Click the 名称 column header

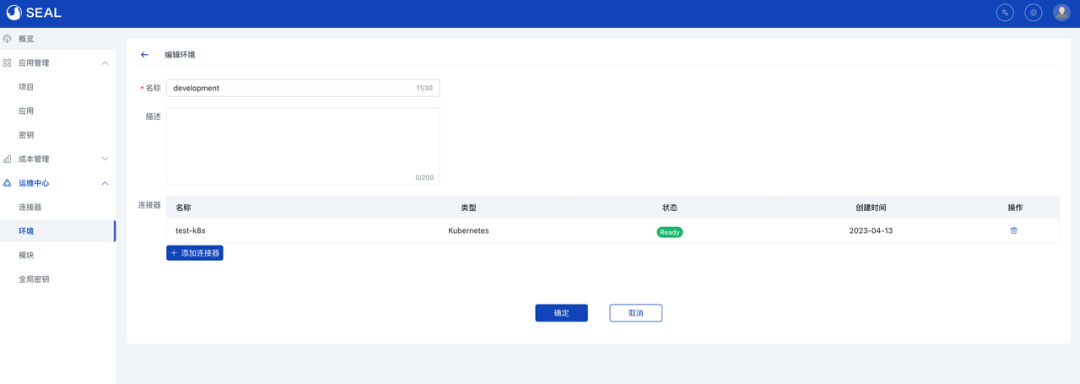click(183, 208)
